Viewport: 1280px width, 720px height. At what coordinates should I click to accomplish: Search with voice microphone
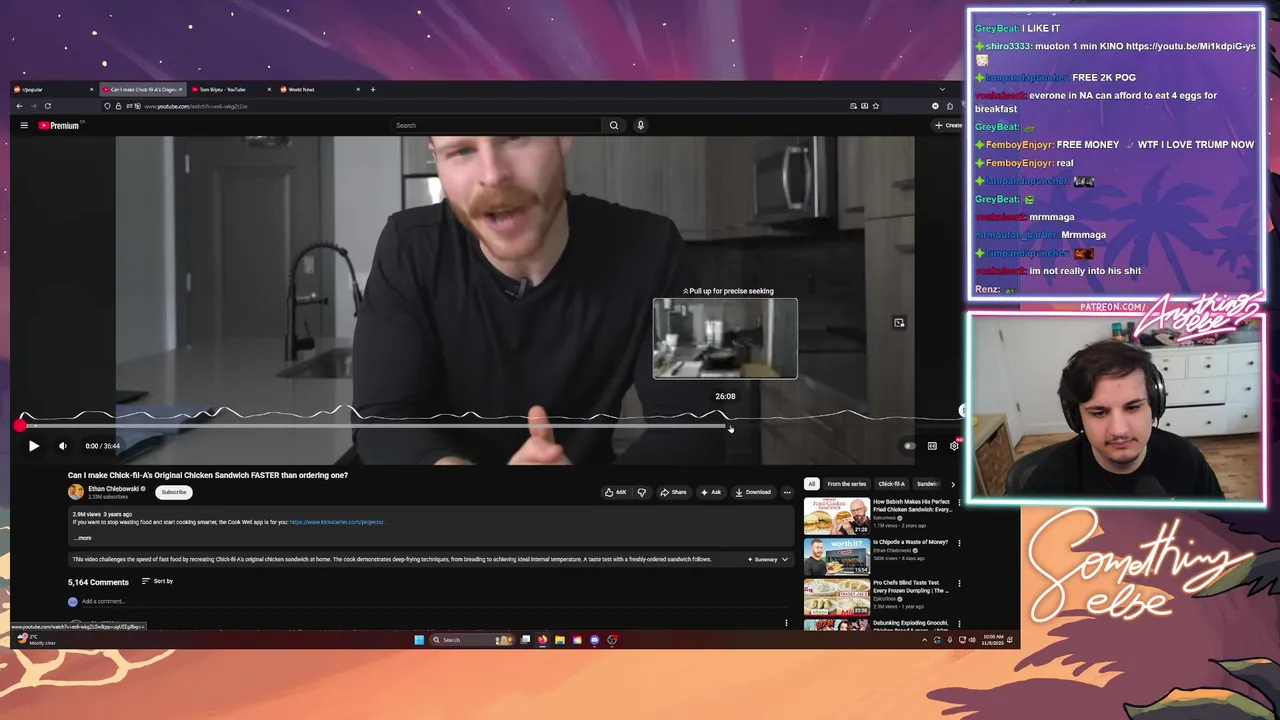(x=640, y=125)
